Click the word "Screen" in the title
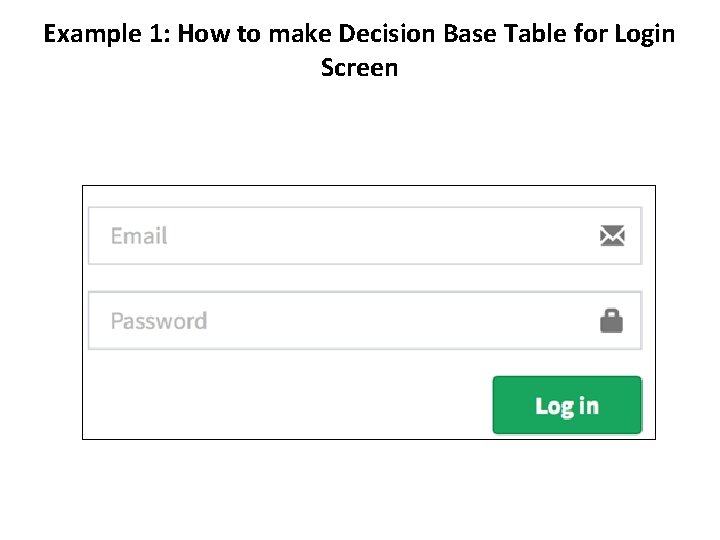720x540 pixels. [x=360, y=68]
